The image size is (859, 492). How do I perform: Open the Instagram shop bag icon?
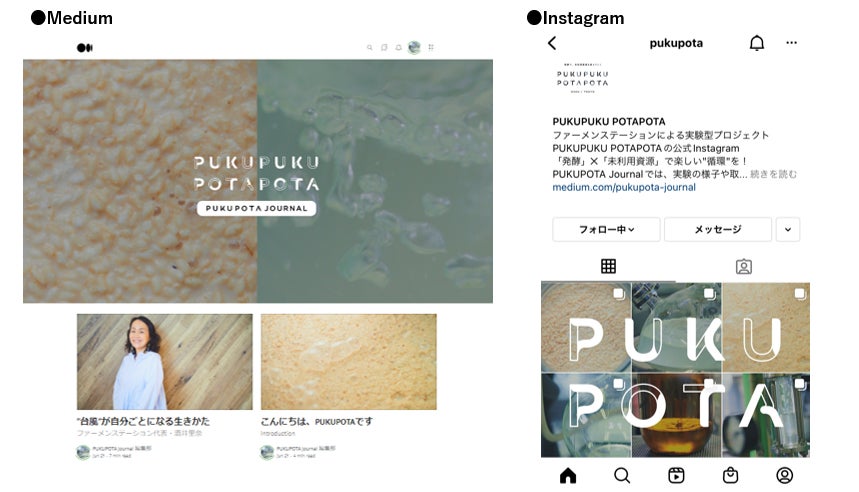[x=730, y=476]
